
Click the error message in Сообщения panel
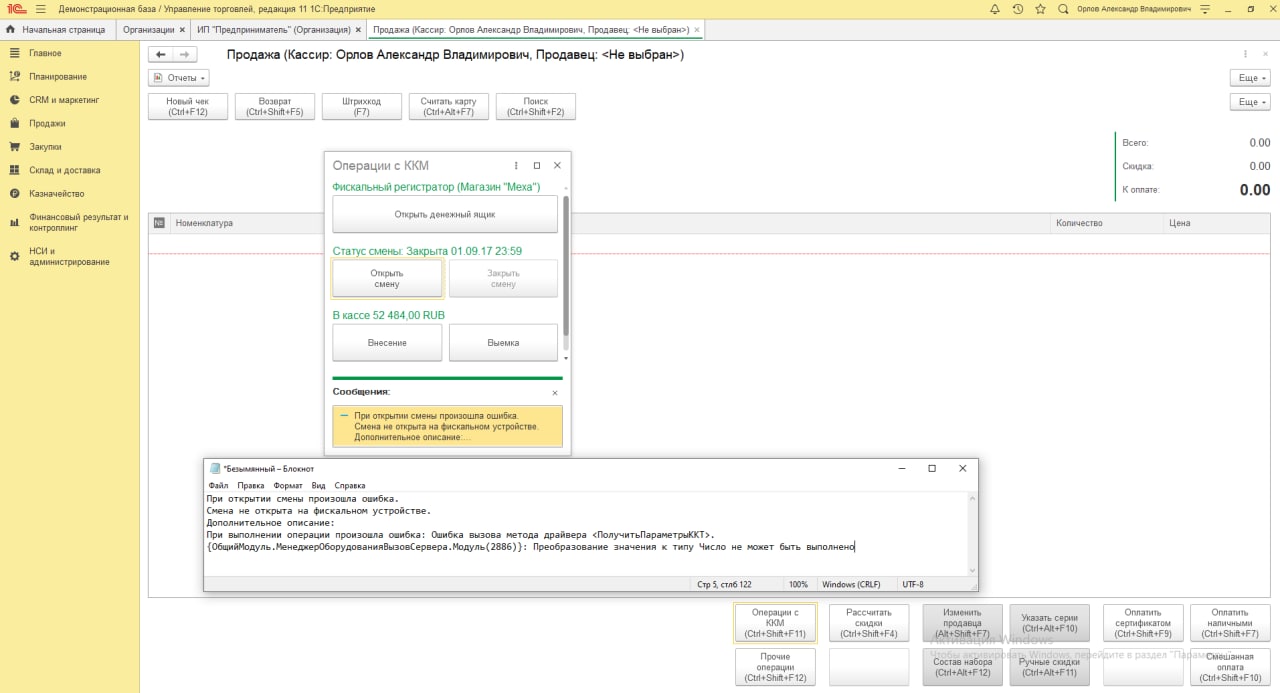[x=447, y=426]
